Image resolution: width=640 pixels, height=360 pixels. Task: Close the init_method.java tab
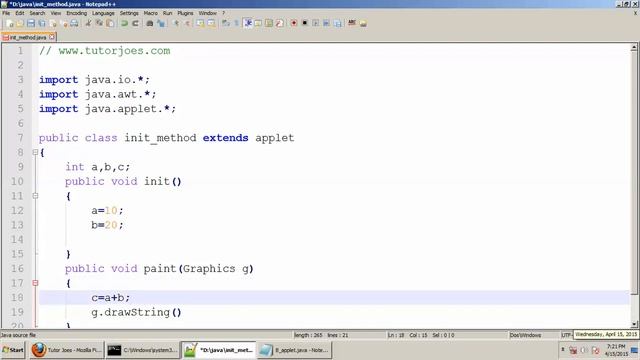point(52,37)
